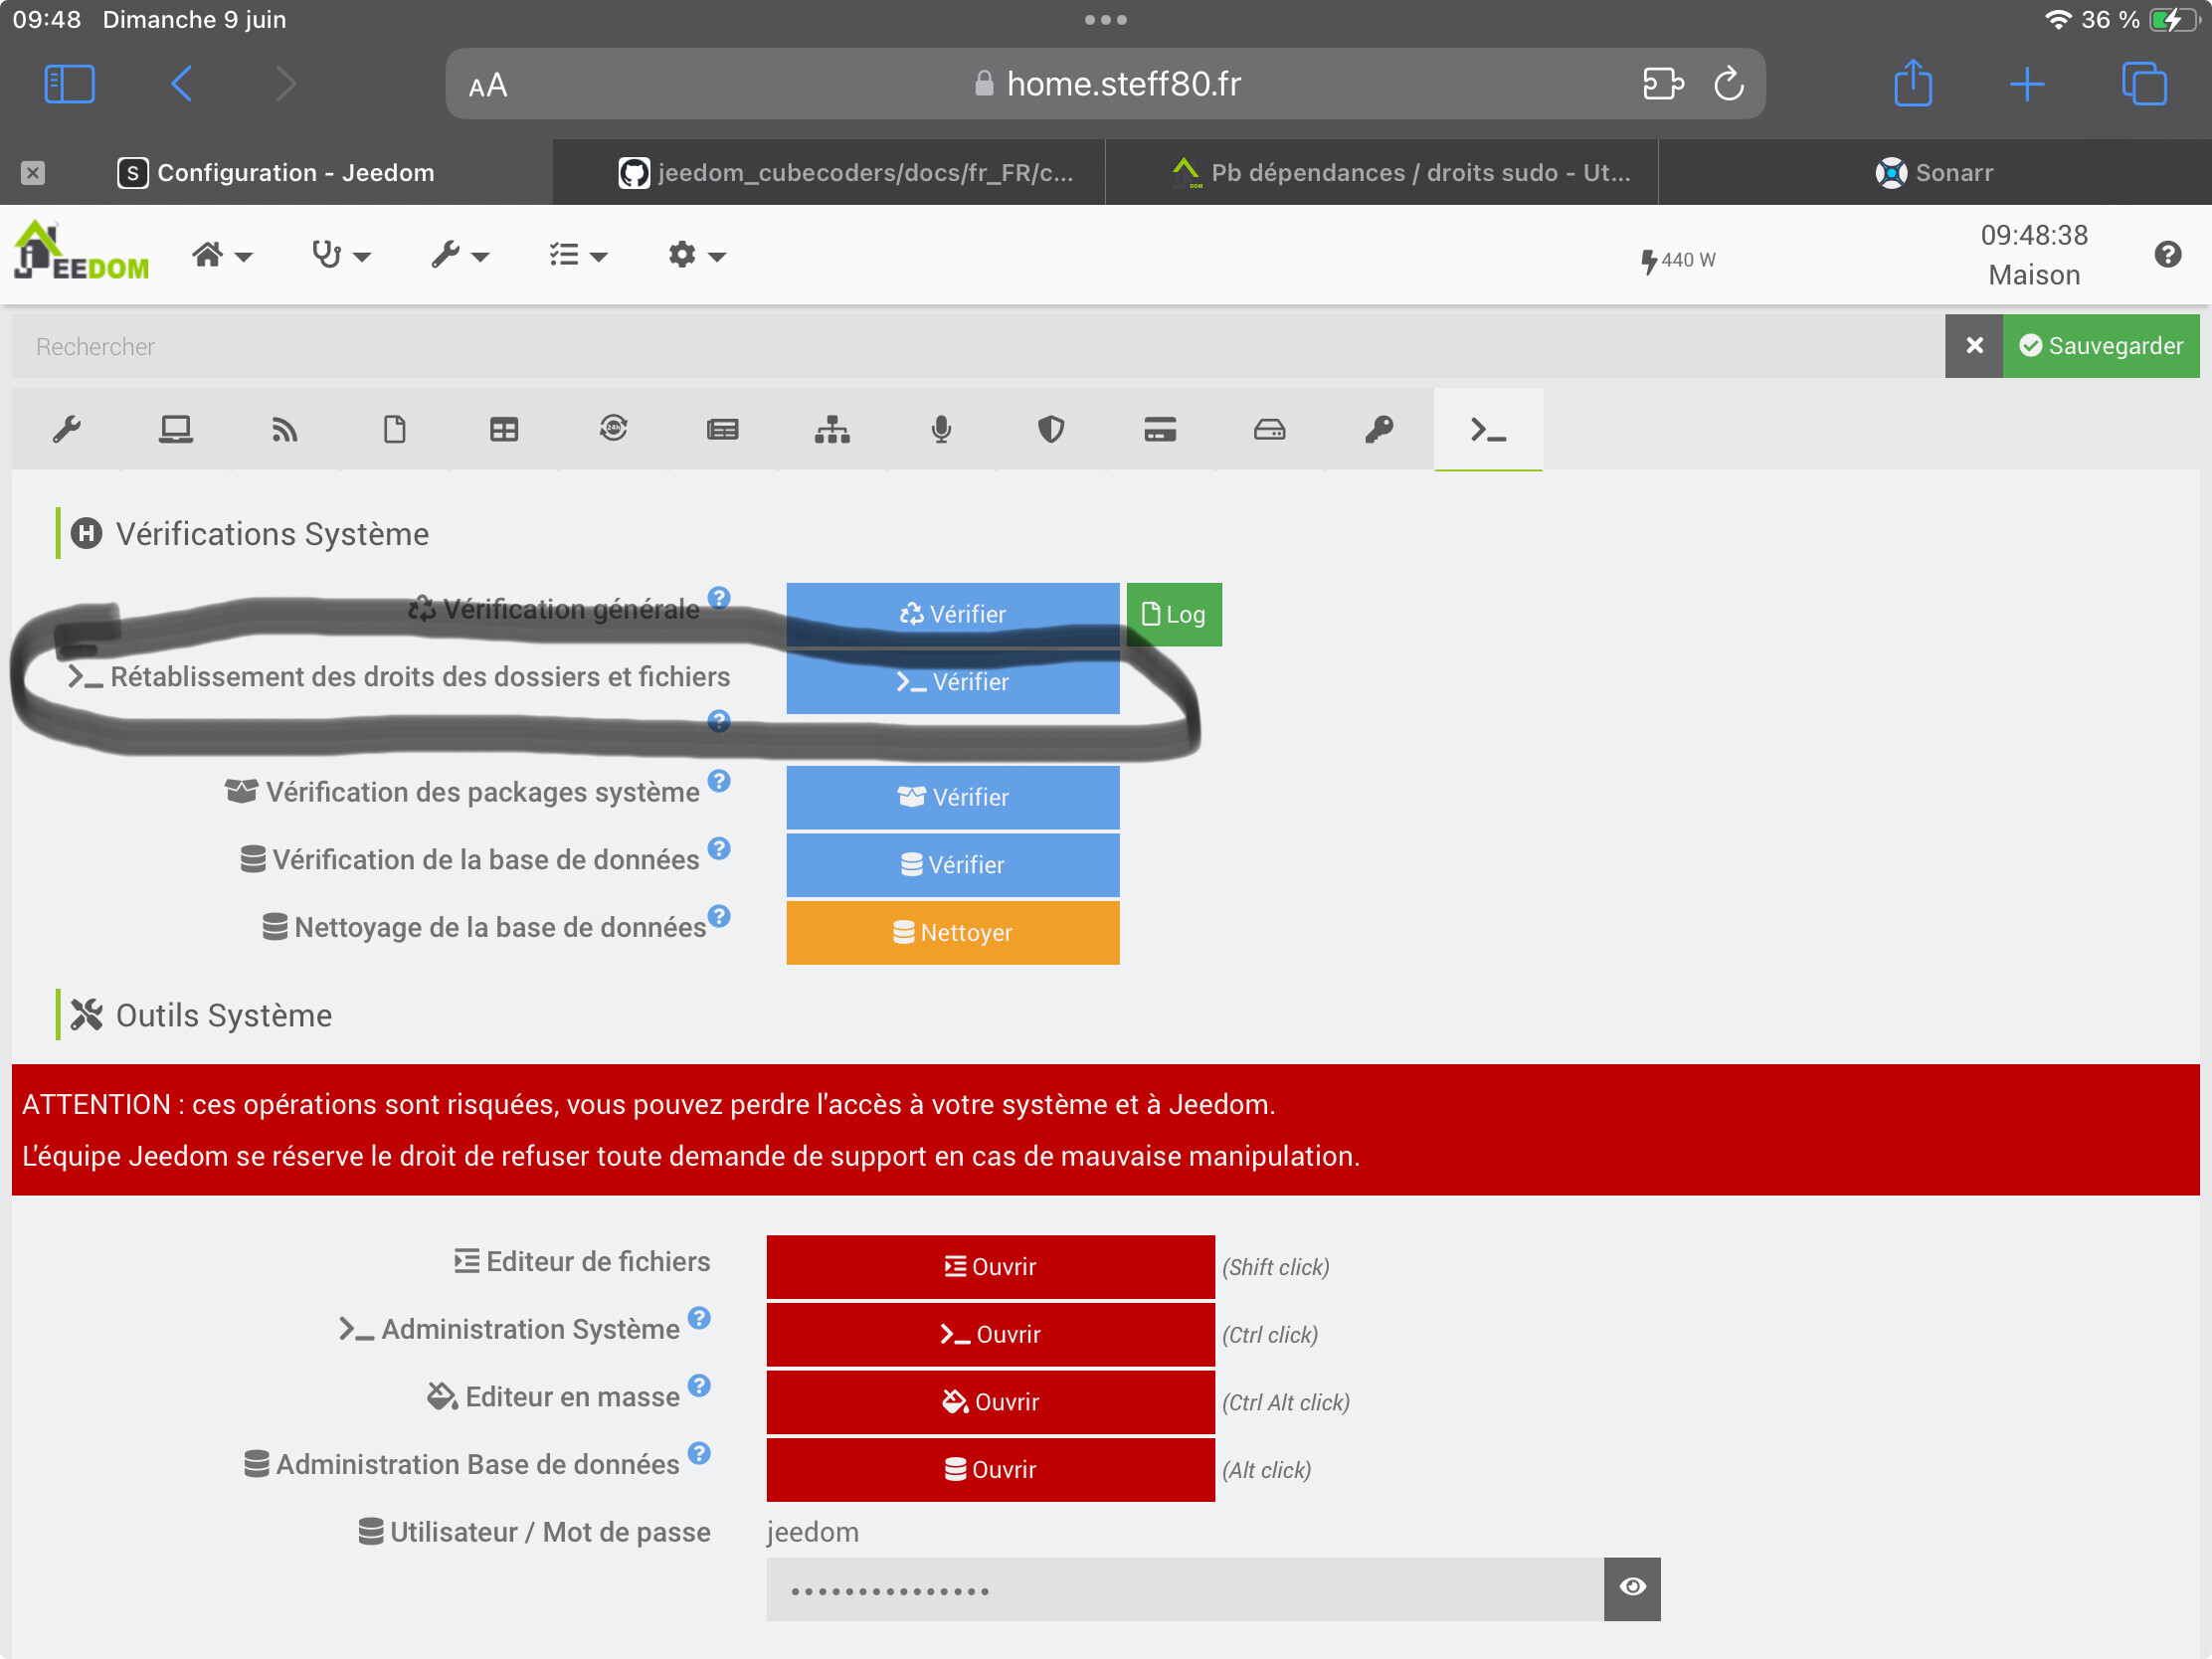Click help icon below Rétablissement des droits
Viewport: 2212px width, 1659px height.
(x=719, y=720)
